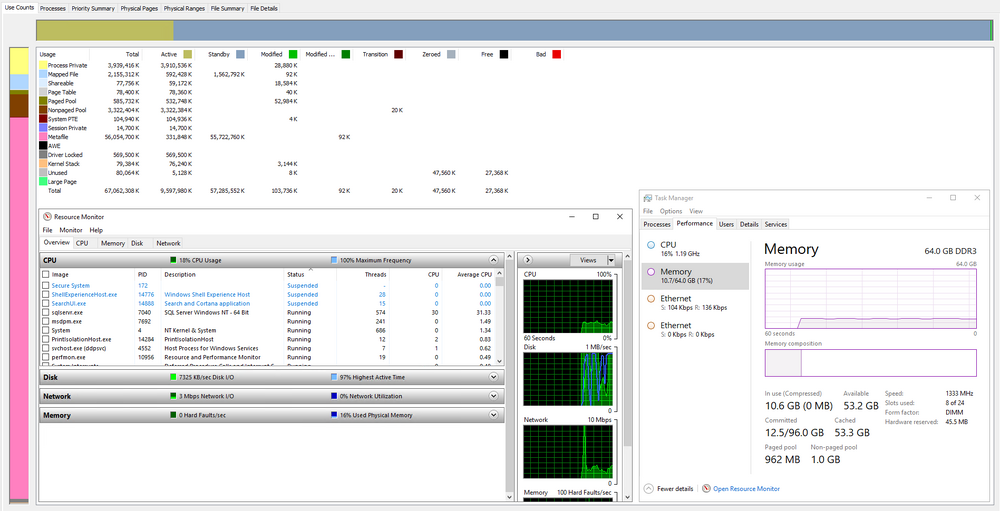
Task: Click the Views button in Resource Monitor
Action: click(588, 260)
